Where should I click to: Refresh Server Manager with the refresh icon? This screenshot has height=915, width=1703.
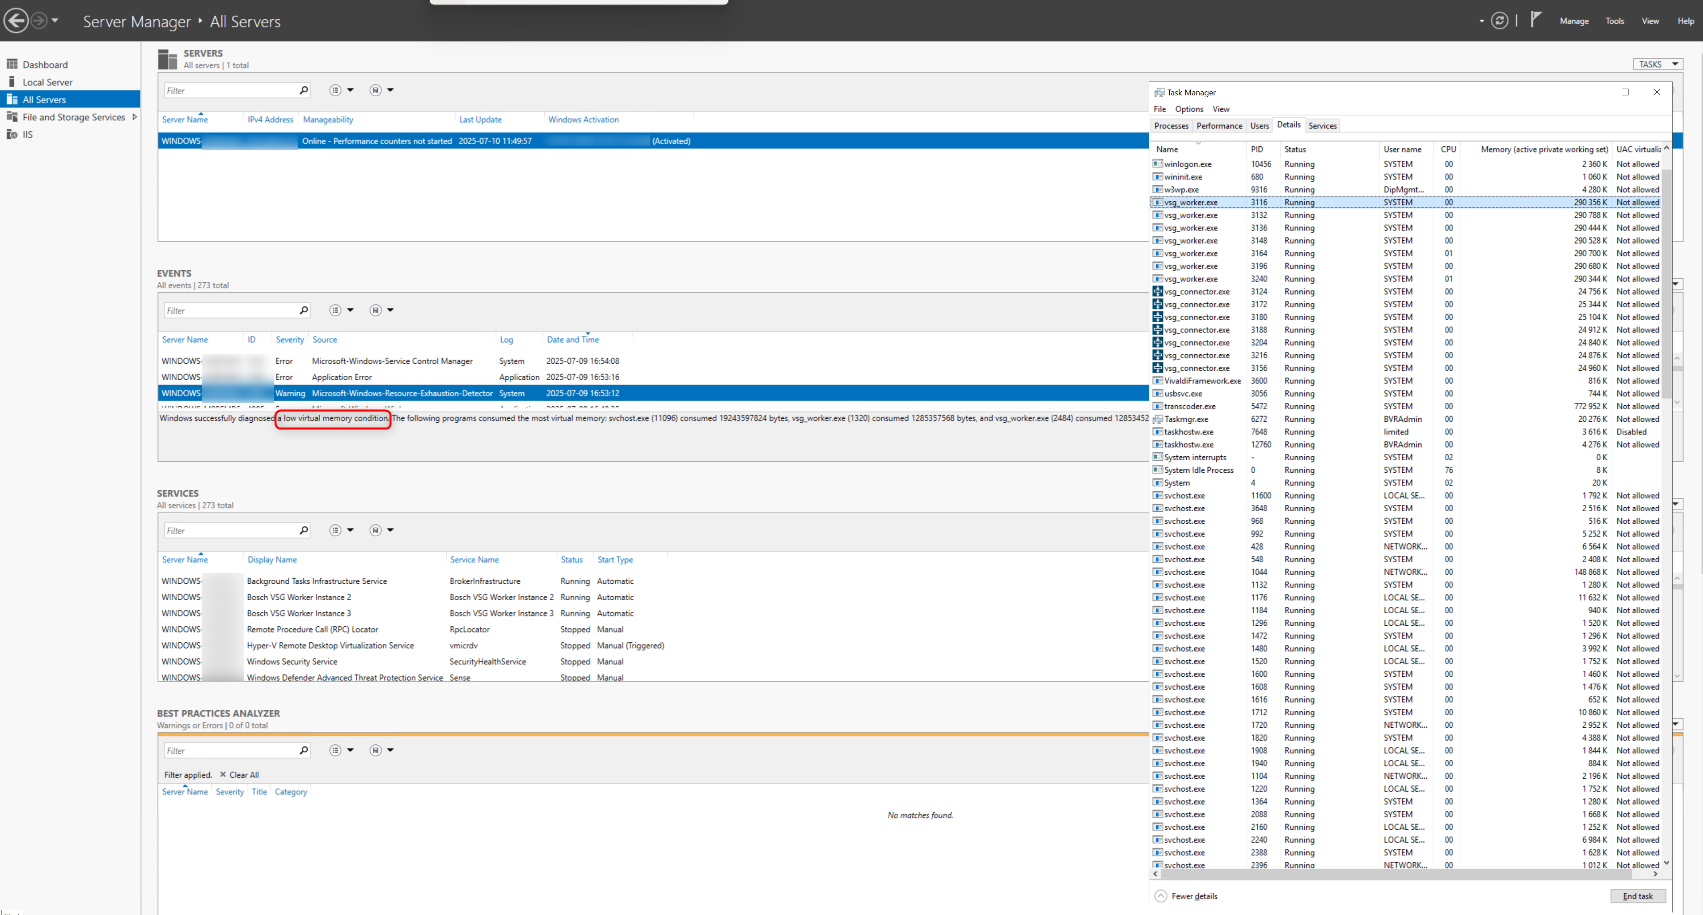coord(1499,20)
